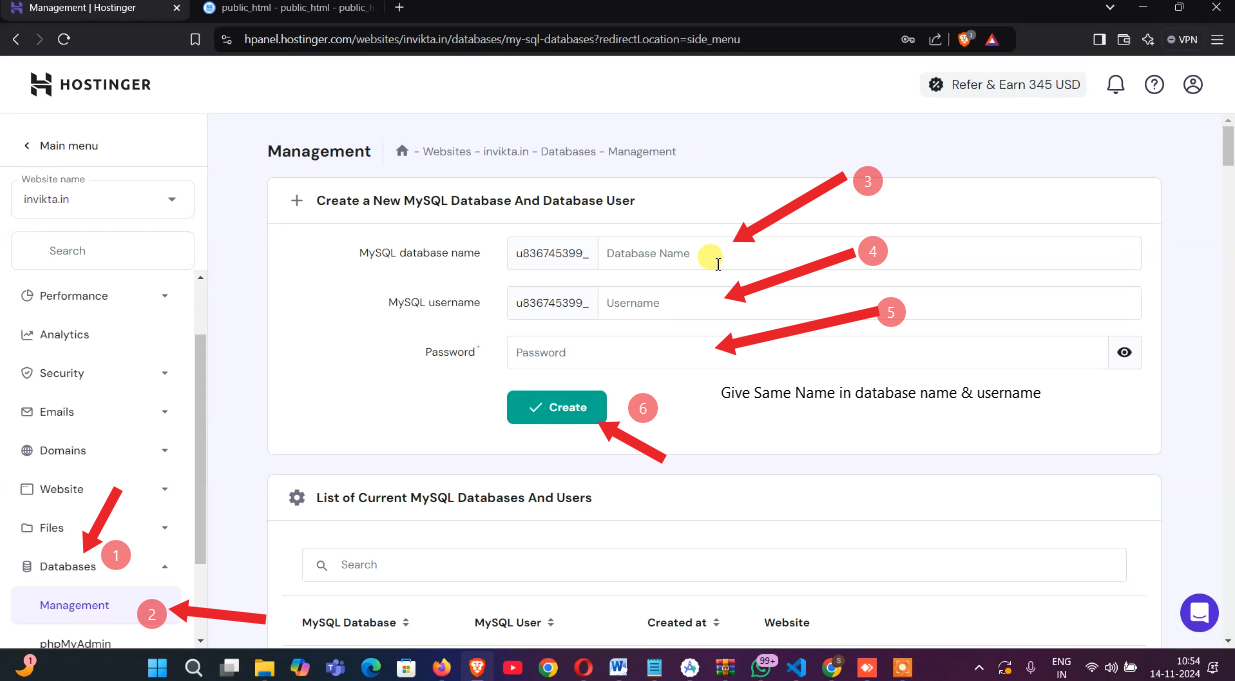The image size is (1235, 681).
Task: Select Management under Databases
Action: click(x=96, y=605)
